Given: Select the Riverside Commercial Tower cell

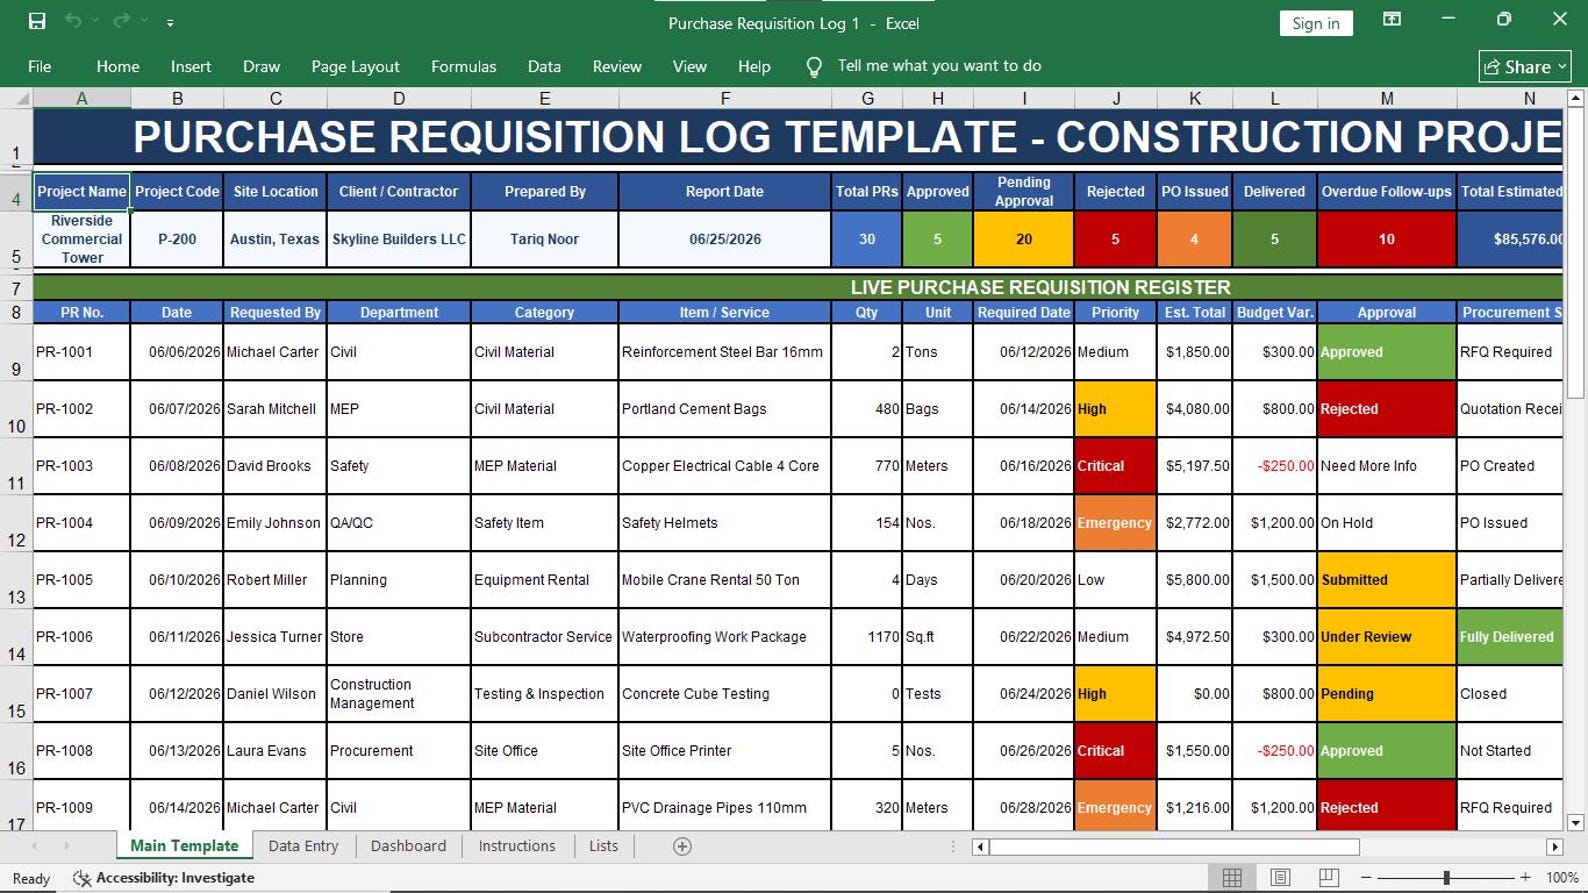Looking at the screenshot, I should click(82, 239).
